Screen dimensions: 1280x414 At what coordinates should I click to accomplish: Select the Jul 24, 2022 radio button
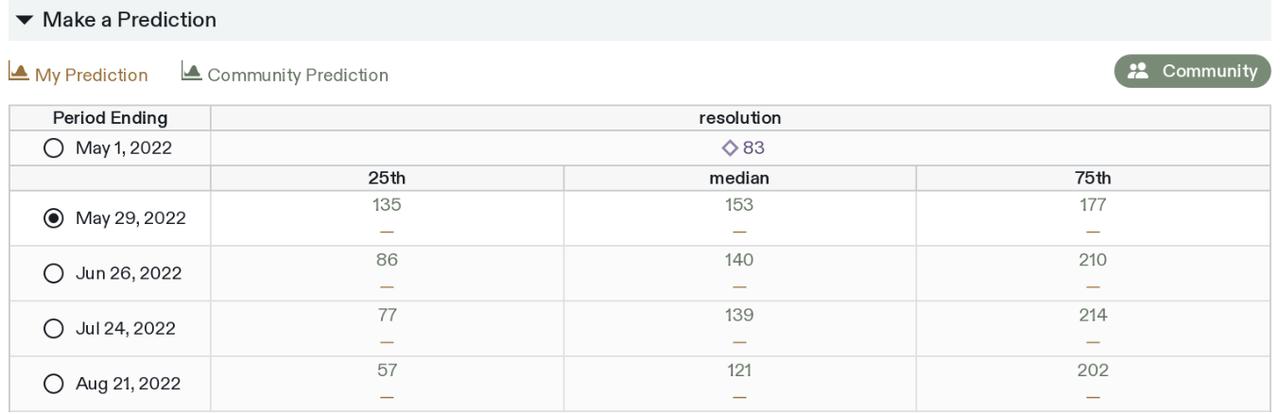coord(53,328)
